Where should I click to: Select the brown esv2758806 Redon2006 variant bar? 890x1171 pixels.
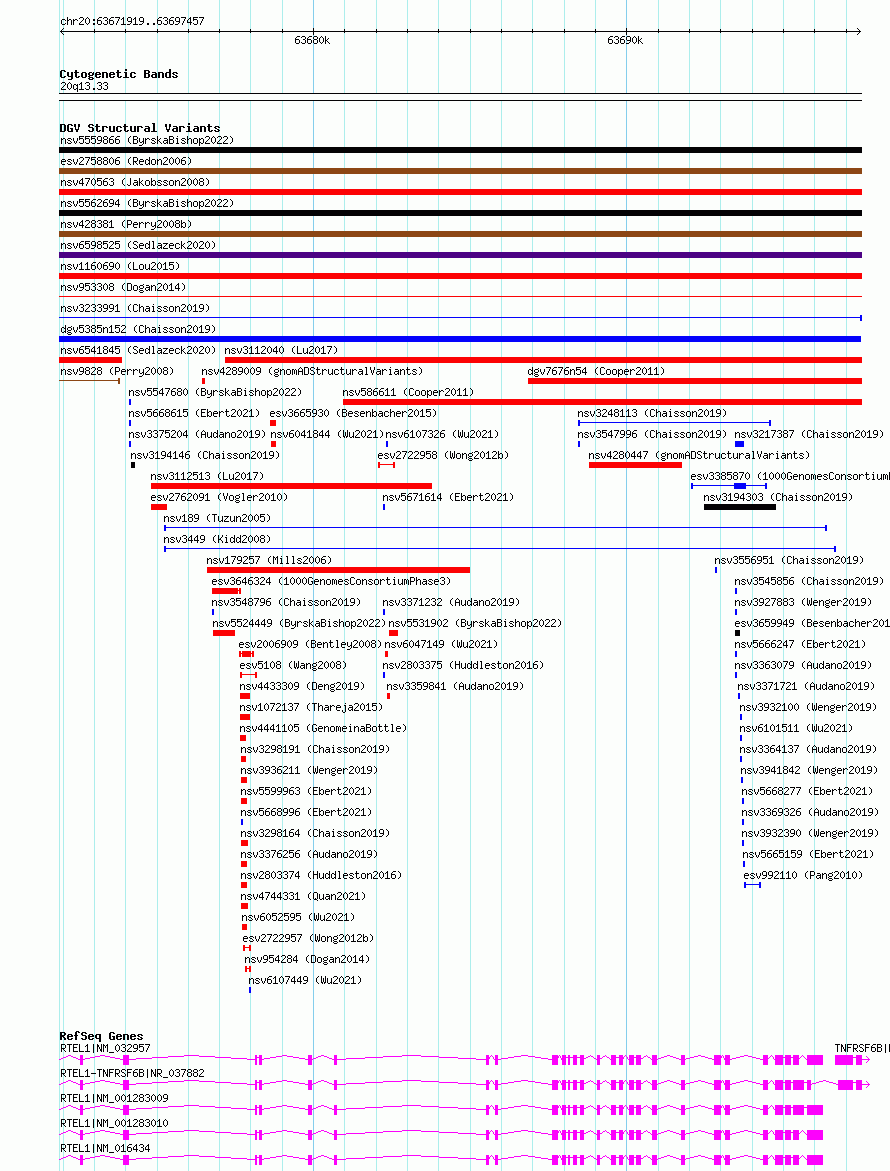(x=461, y=171)
